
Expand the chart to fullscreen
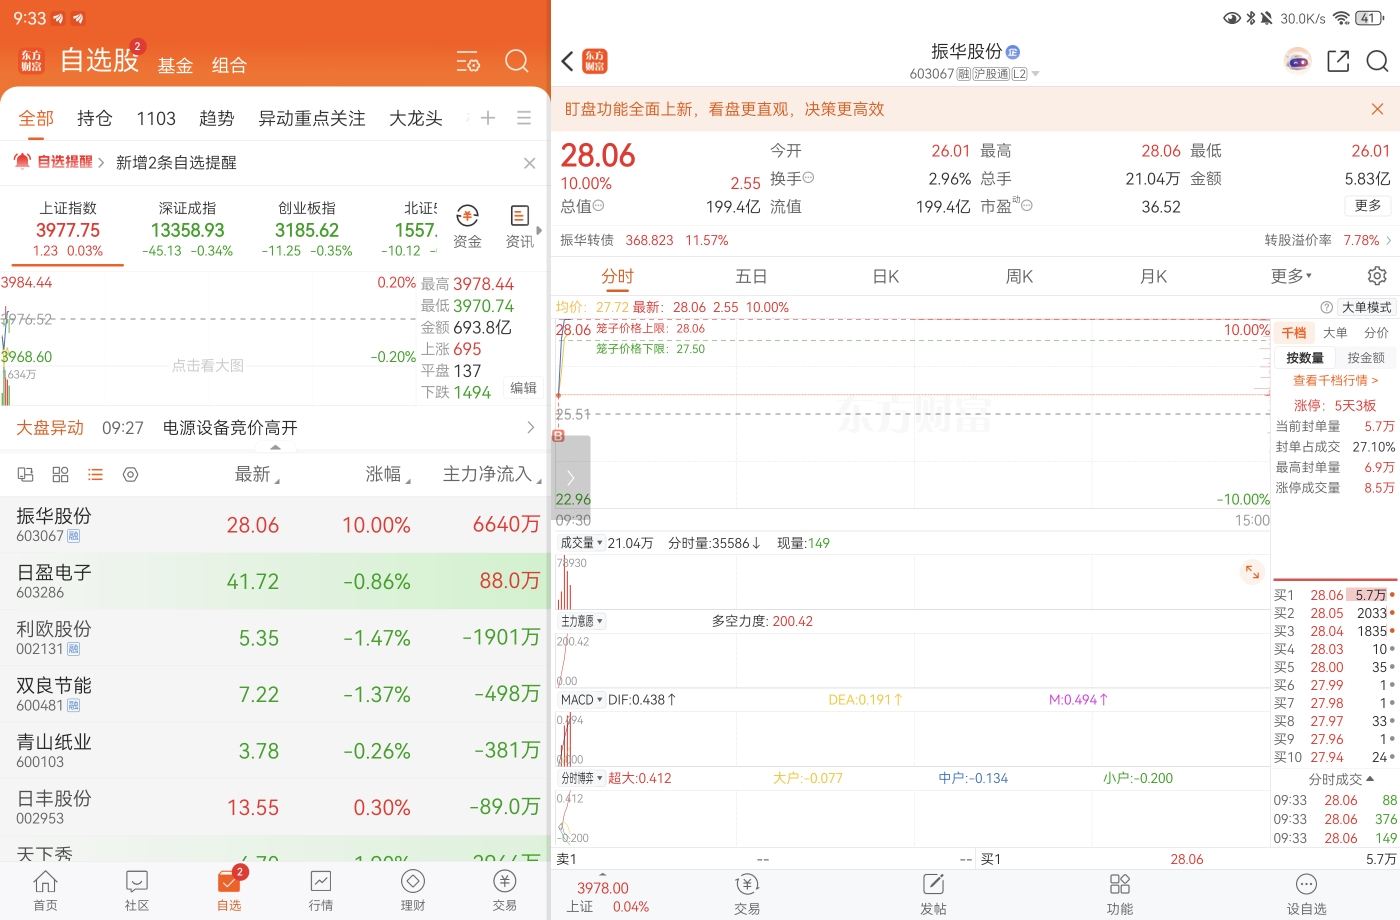coord(1252,572)
